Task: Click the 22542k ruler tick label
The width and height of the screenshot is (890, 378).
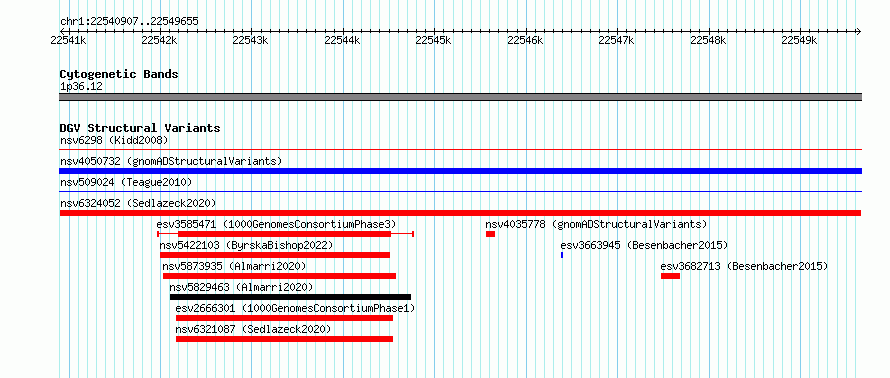Action: (159, 40)
